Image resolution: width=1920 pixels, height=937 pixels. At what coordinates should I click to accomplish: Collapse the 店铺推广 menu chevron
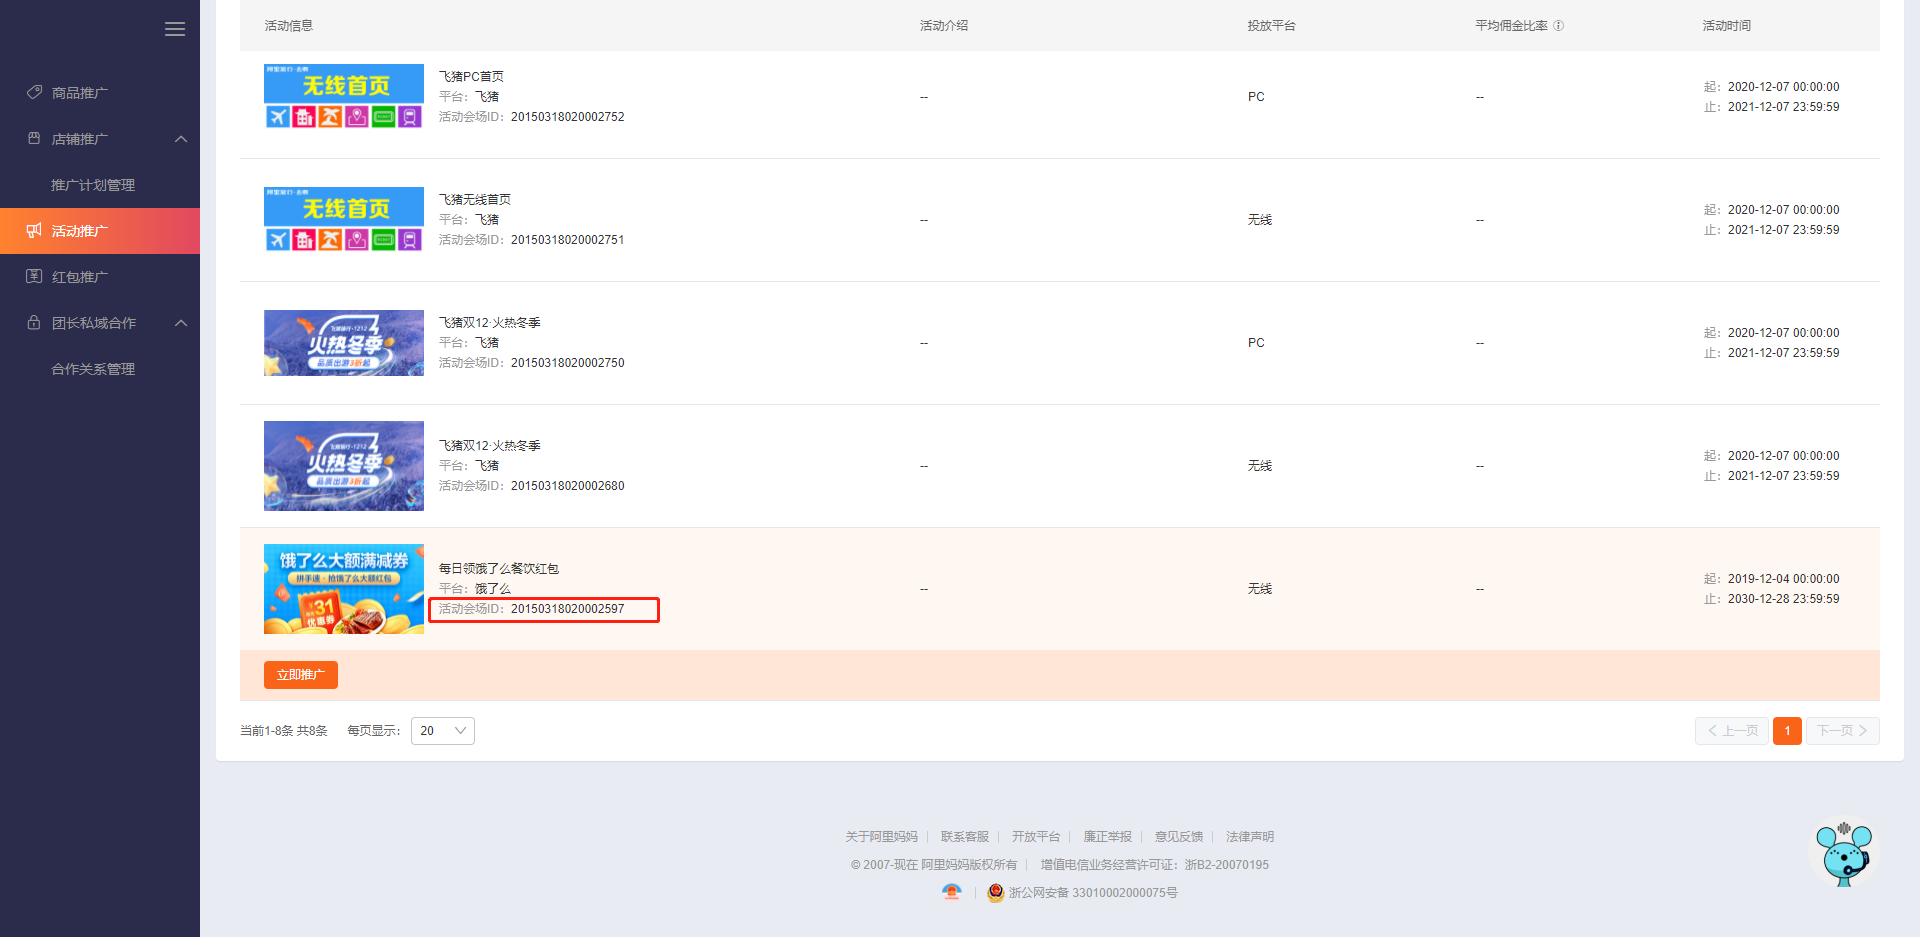point(181,139)
